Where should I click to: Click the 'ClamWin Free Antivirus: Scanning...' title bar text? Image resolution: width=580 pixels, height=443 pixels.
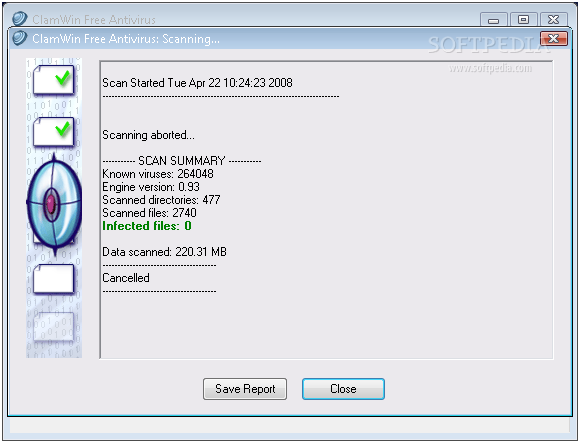click(x=126, y=38)
